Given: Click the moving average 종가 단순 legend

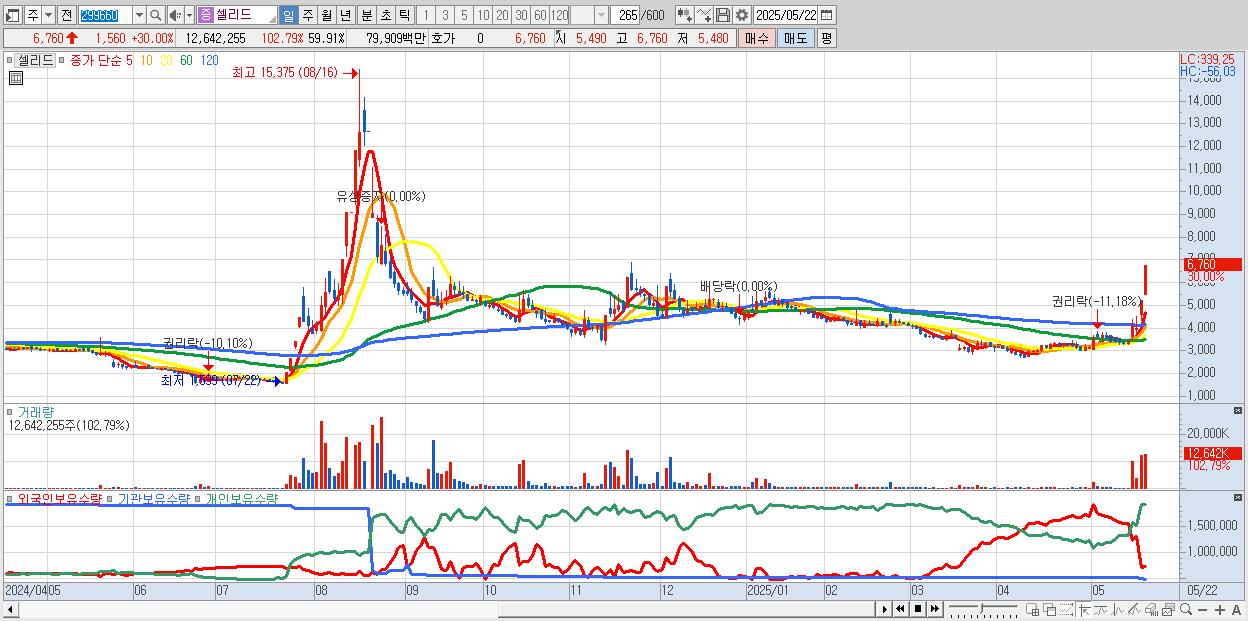Looking at the screenshot, I should point(95,61).
